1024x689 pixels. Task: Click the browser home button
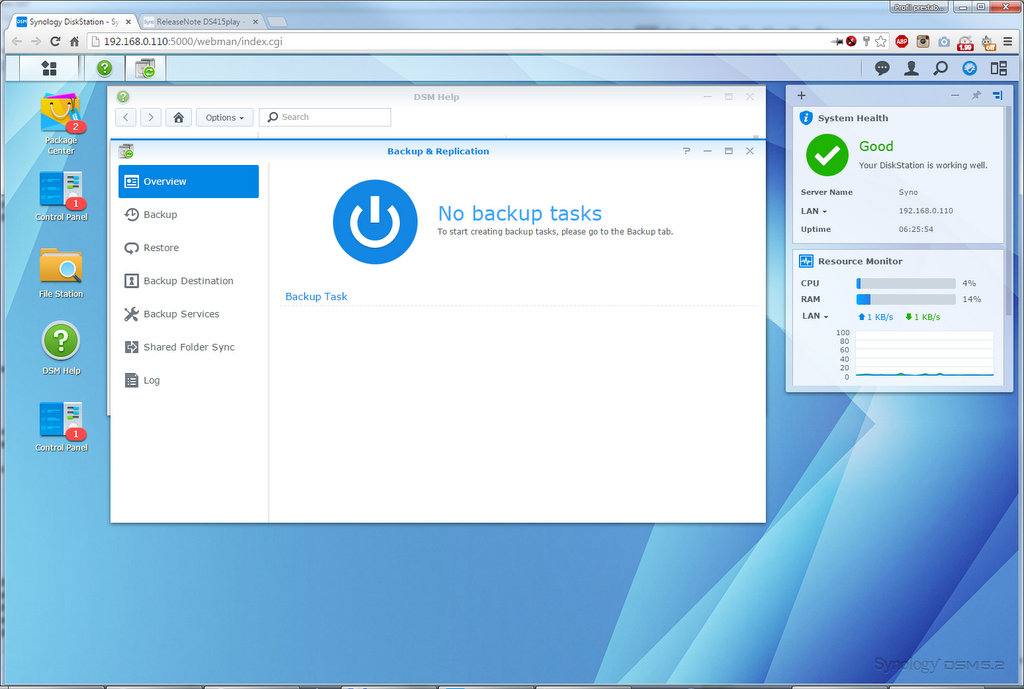coord(74,41)
